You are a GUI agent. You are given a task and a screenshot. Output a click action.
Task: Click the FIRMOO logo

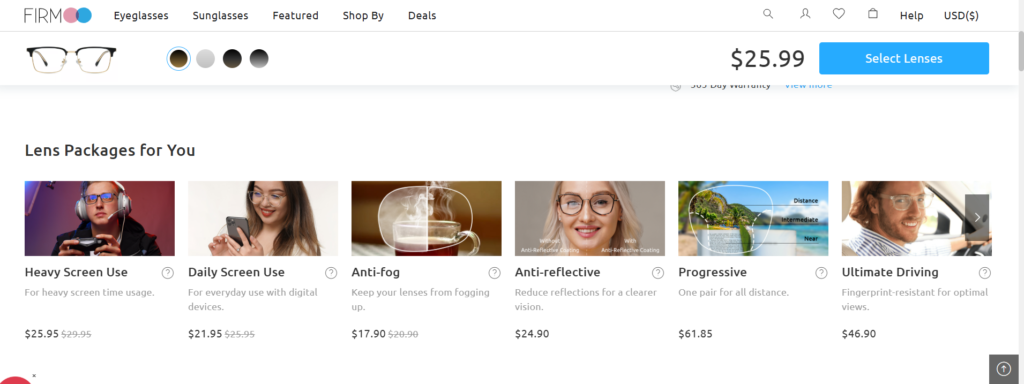tap(58, 15)
